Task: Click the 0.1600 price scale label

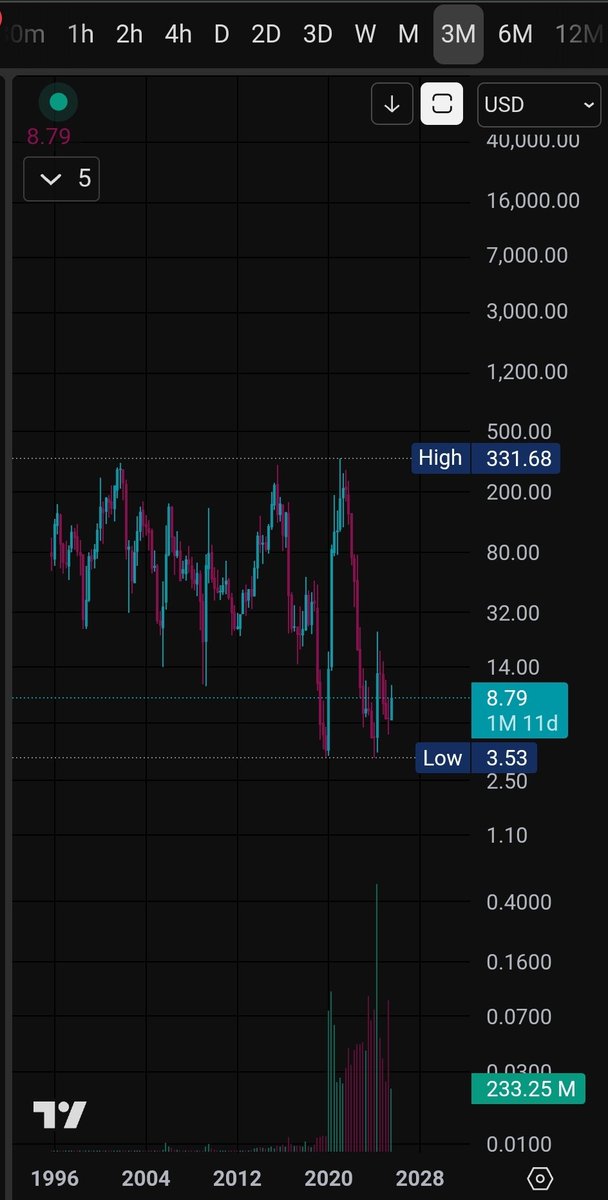Action: click(519, 962)
